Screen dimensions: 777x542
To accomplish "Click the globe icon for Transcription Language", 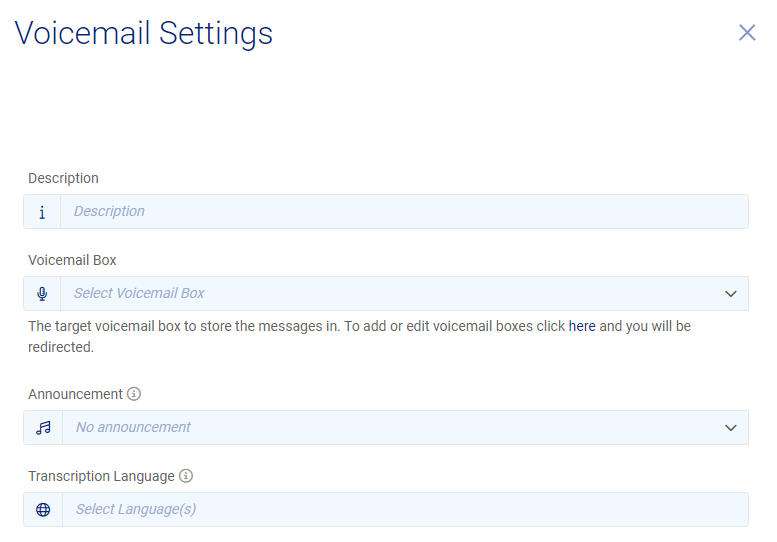I will [x=43, y=510].
